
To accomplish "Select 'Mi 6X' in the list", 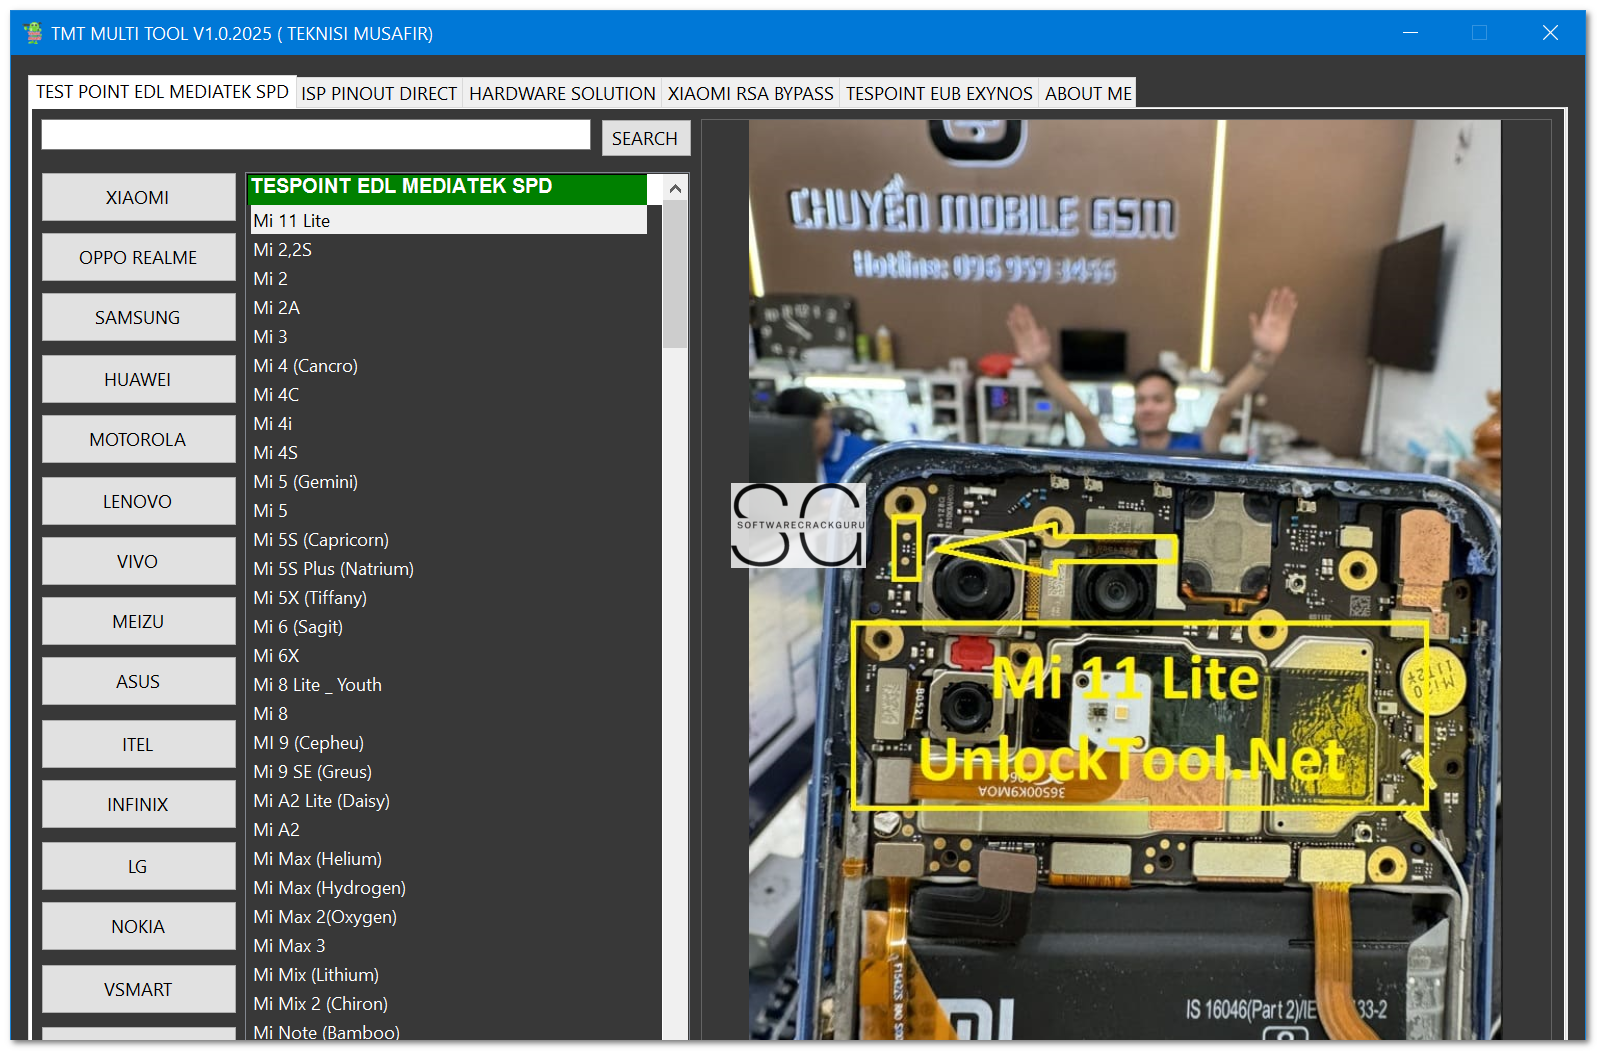I will coord(449,655).
